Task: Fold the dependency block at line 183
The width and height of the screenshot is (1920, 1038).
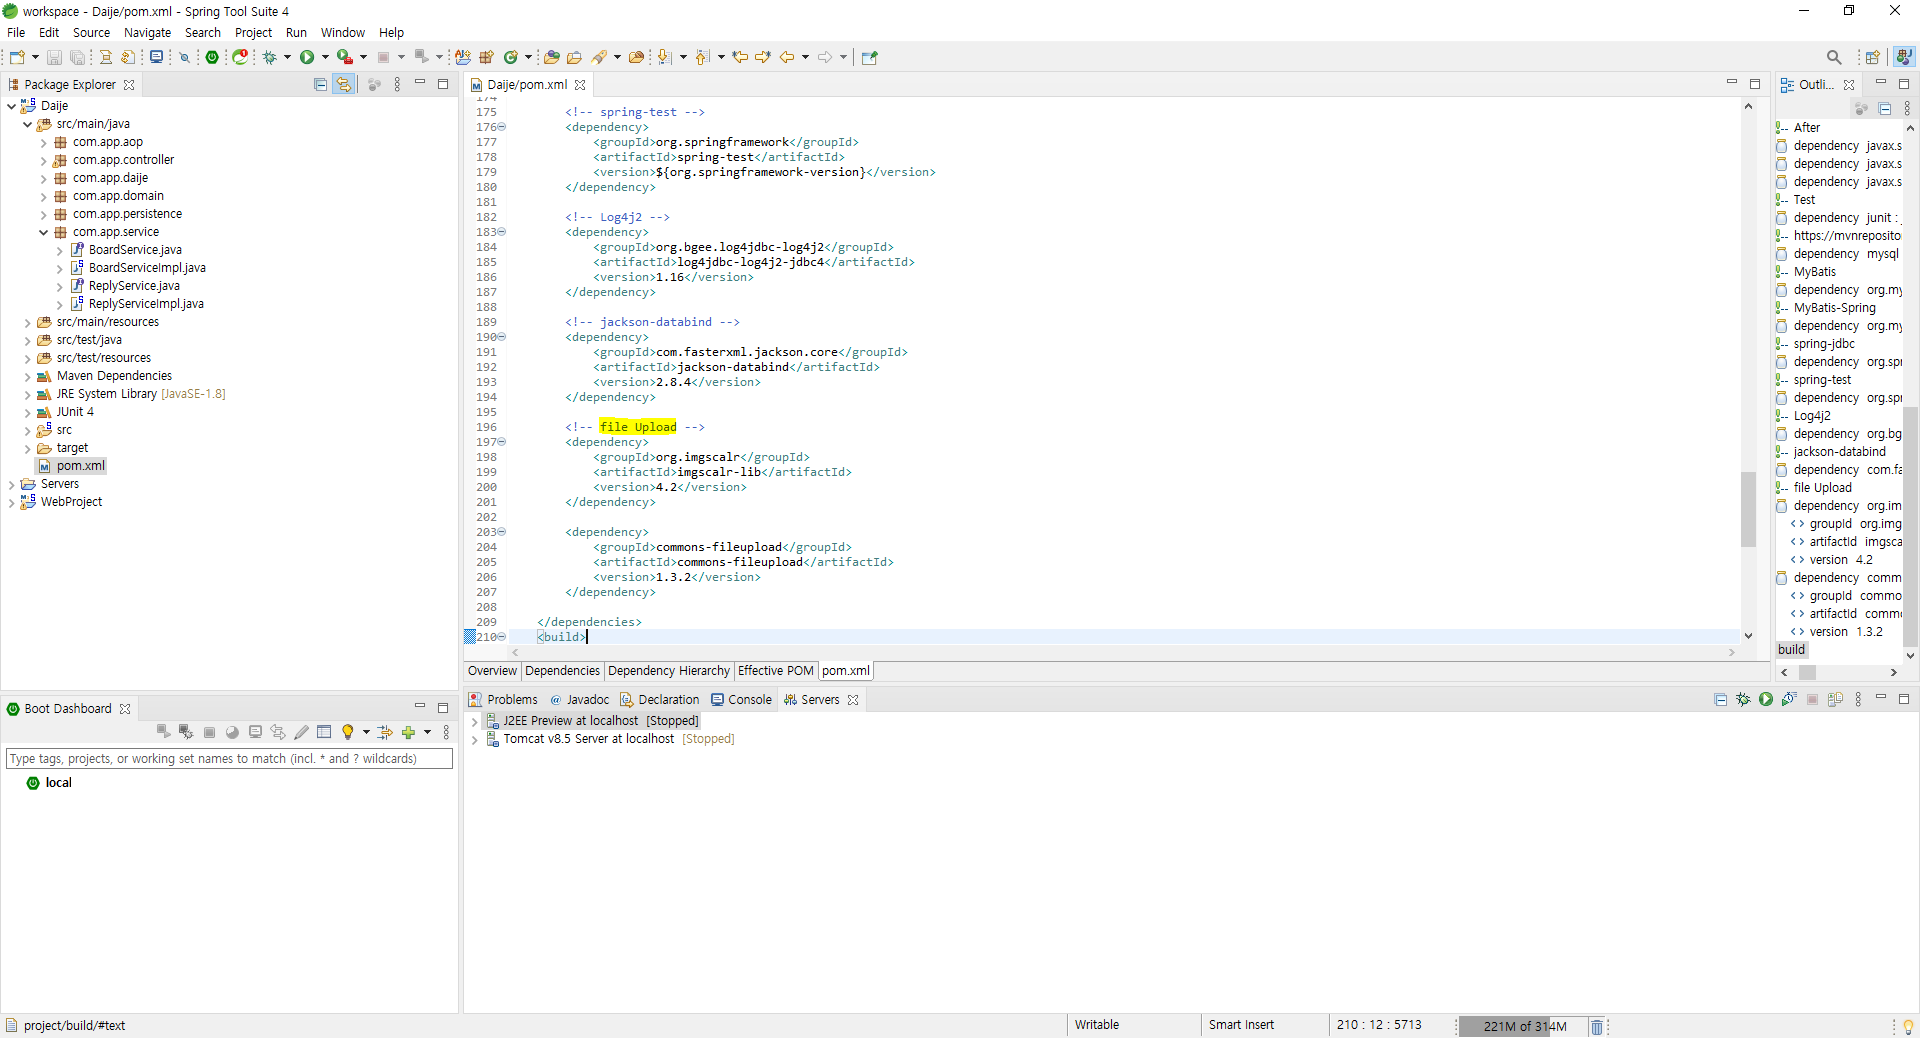Action: (502, 232)
